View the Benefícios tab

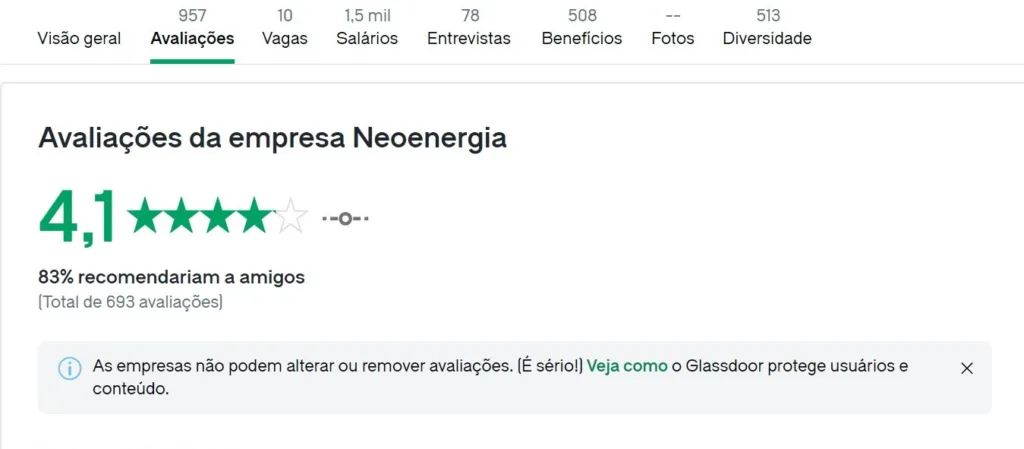582,29
